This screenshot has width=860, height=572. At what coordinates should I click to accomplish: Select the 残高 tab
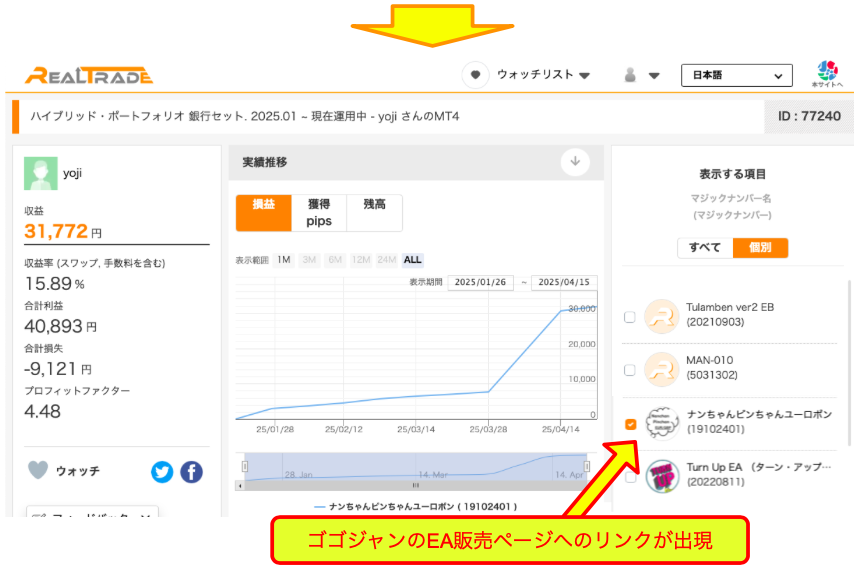pos(374,212)
